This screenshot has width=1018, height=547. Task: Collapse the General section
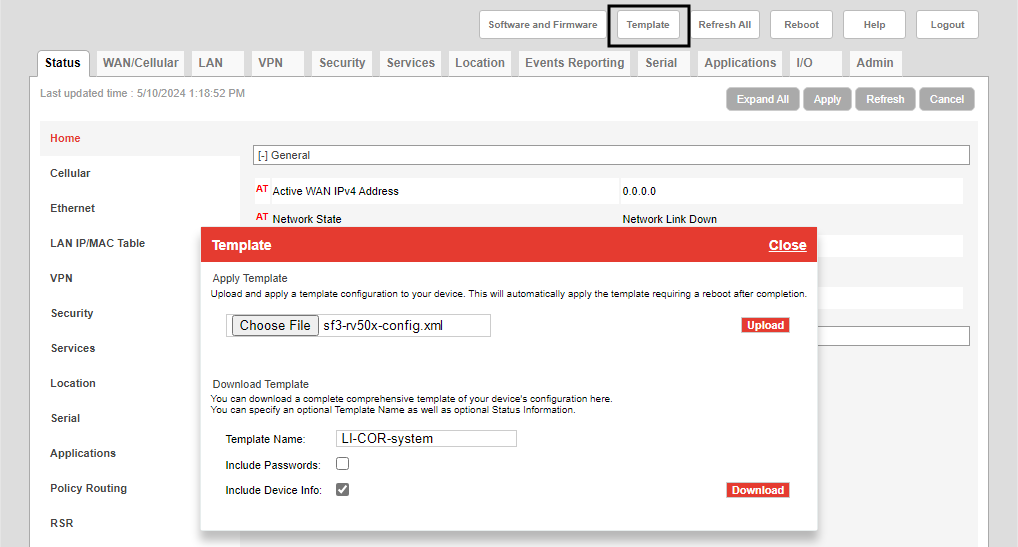coord(264,155)
